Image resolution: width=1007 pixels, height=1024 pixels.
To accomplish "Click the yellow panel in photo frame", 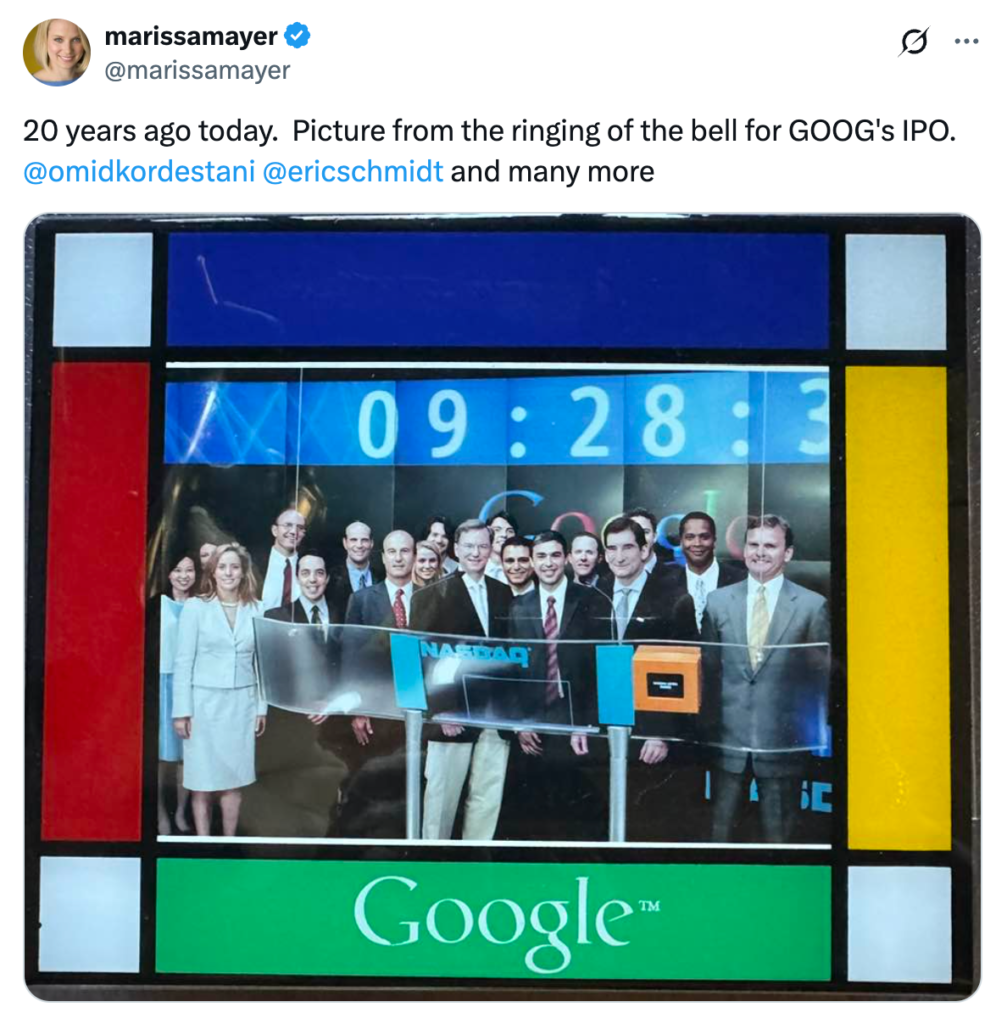I will point(897,607).
